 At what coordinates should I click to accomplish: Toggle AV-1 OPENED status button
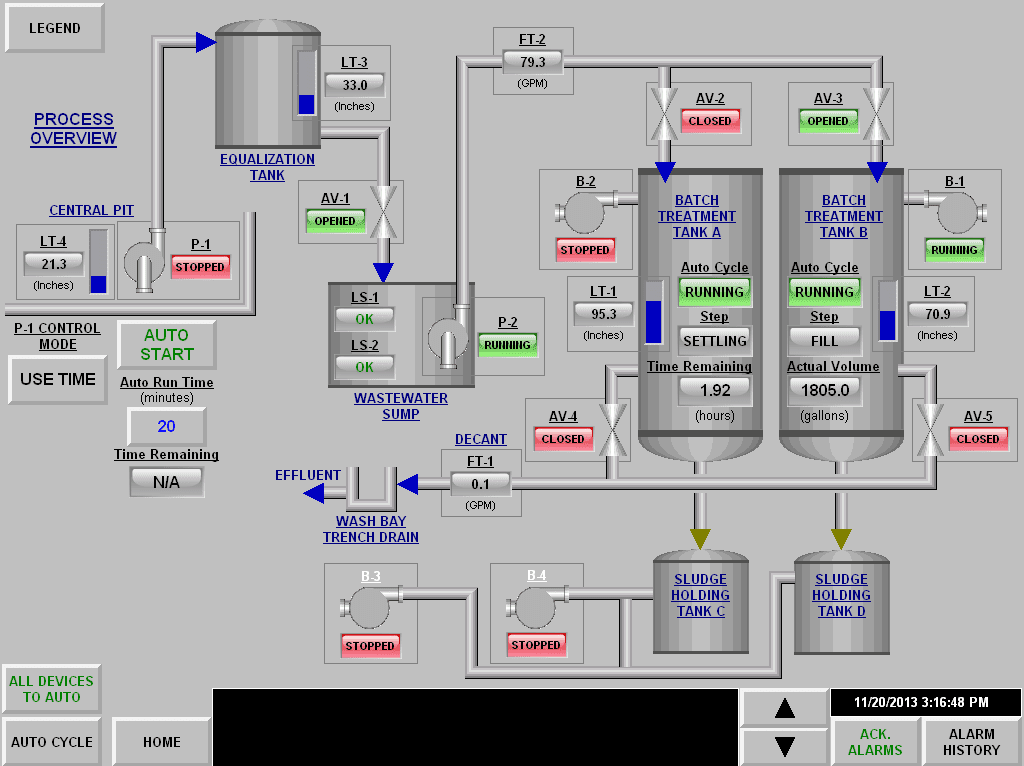pyautogui.click(x=335, y=221)
